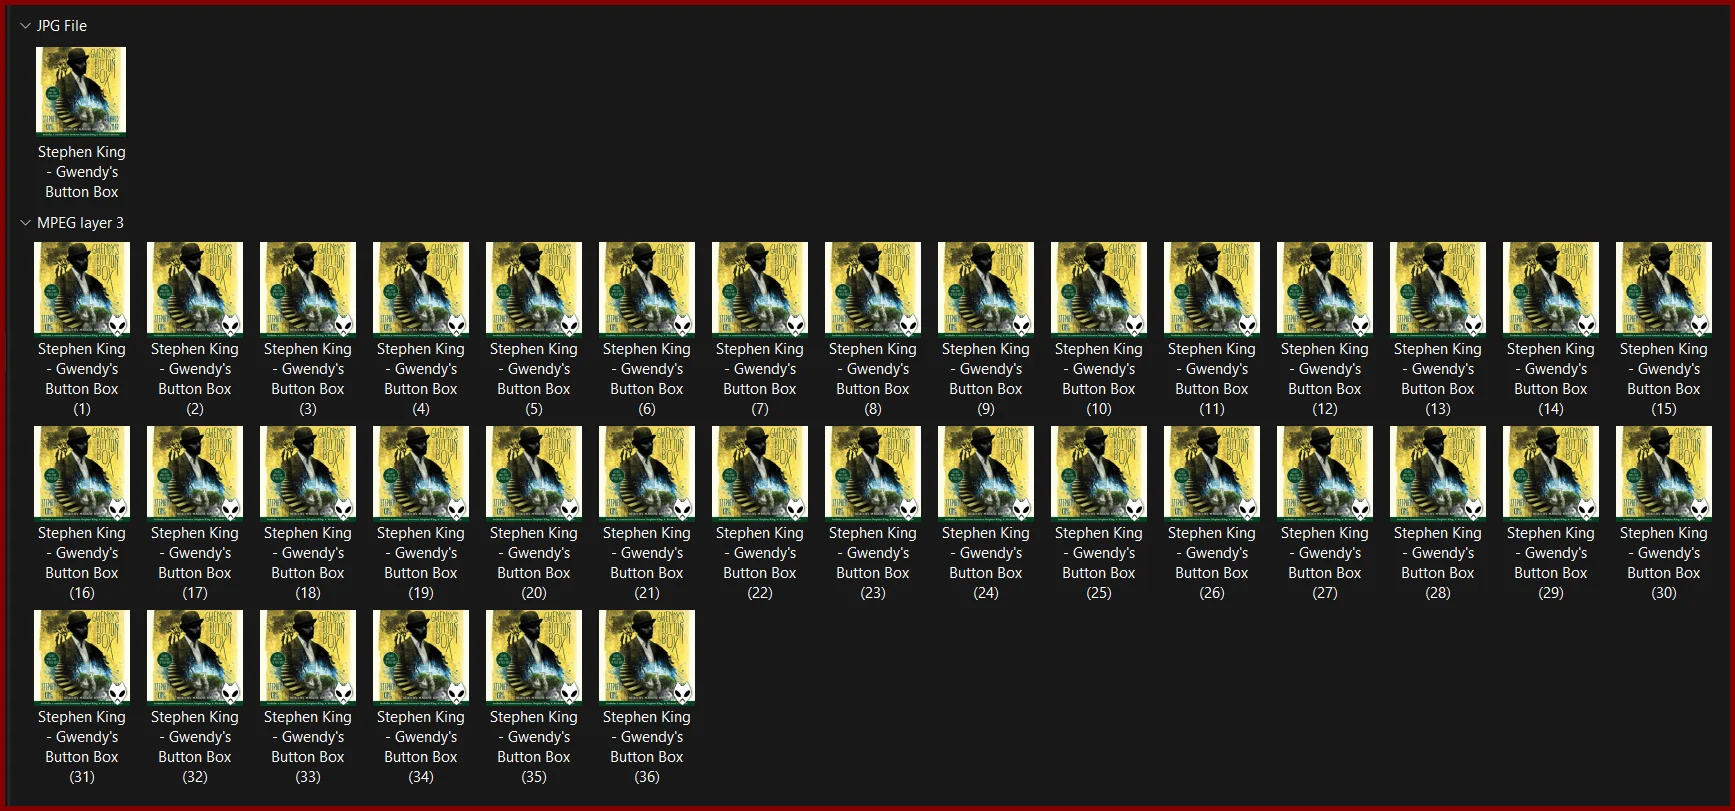Image resolution: width=1735 pixels, height=811 pixels.
Task: Select MP3 thumbnail for Gwendy's Button Box (5)
Action: [534, 288]
